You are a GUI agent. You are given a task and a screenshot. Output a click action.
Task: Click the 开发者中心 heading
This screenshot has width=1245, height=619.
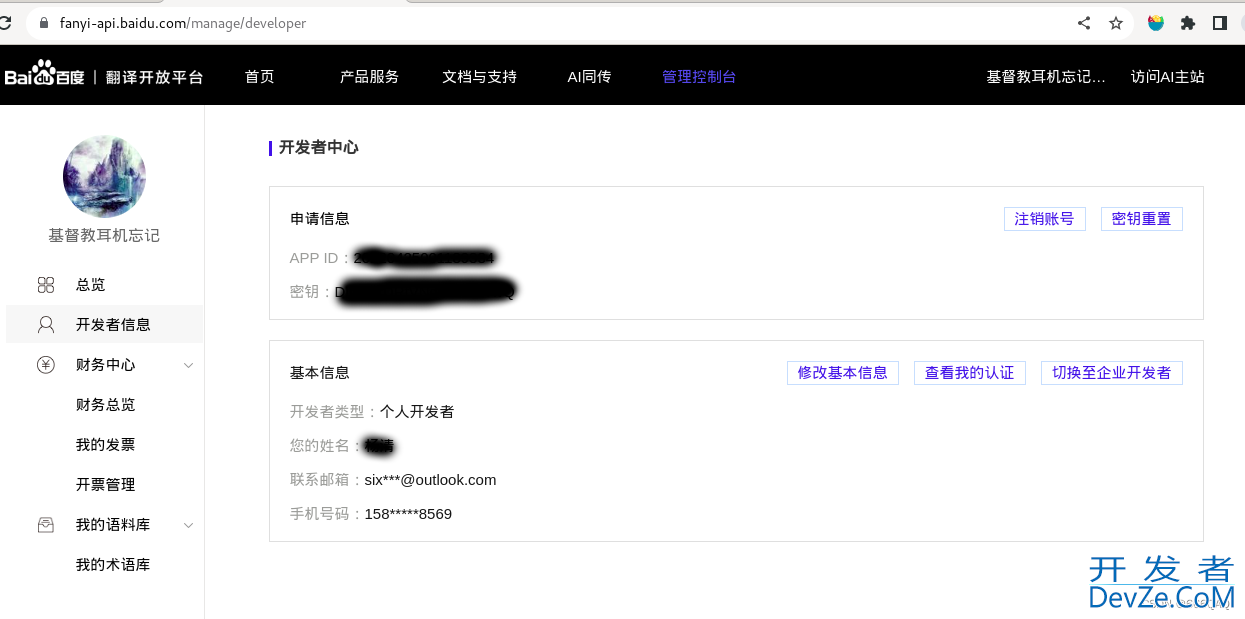pos(319,148)
